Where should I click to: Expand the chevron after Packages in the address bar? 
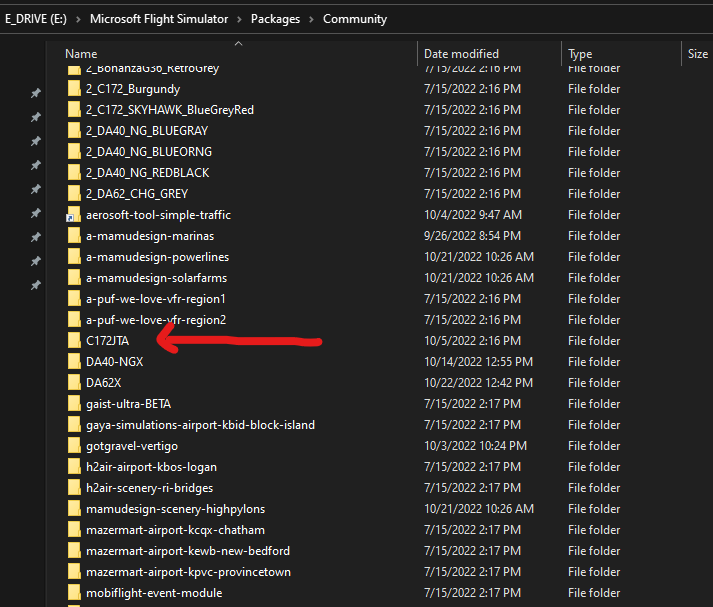[311, 20]
